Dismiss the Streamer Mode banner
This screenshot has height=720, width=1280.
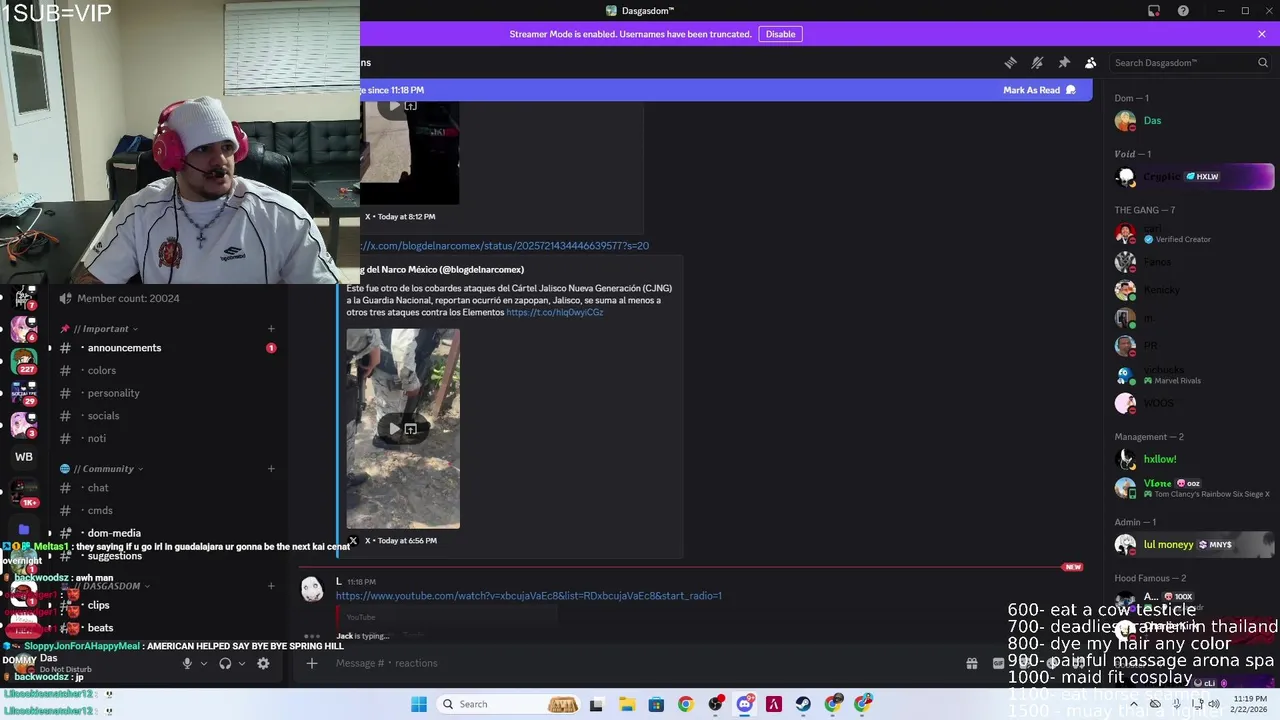coord(1262,34)
